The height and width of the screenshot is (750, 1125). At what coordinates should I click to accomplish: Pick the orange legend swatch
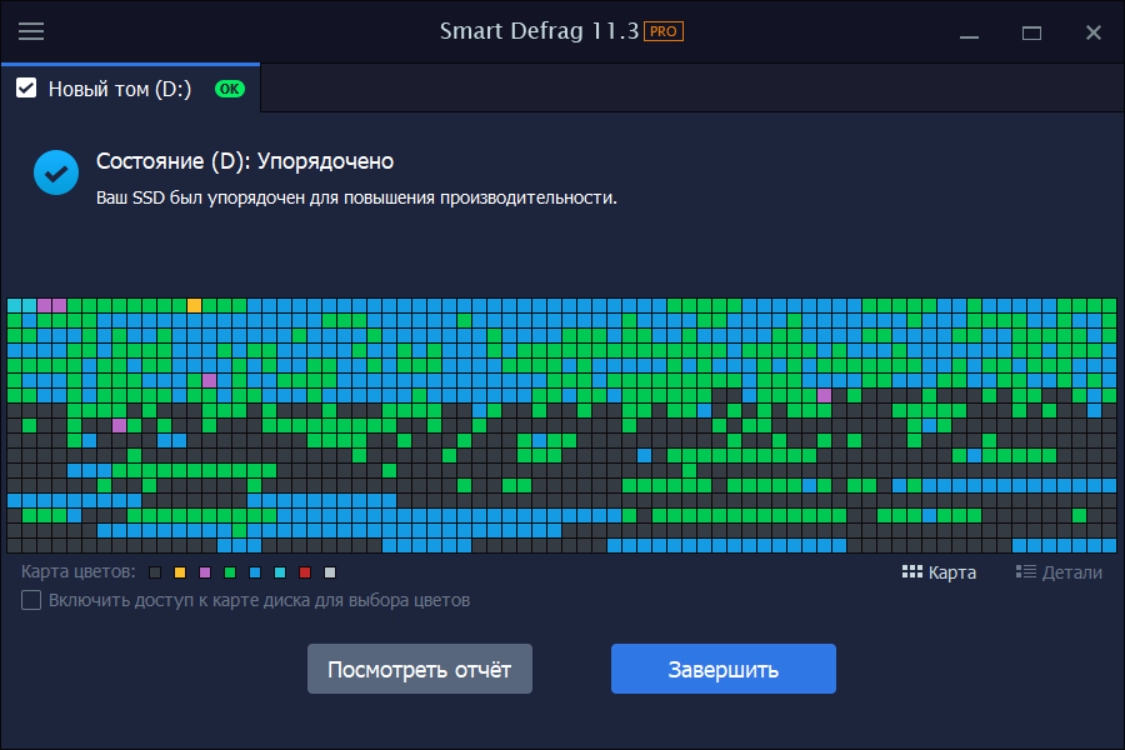point(179,573)
